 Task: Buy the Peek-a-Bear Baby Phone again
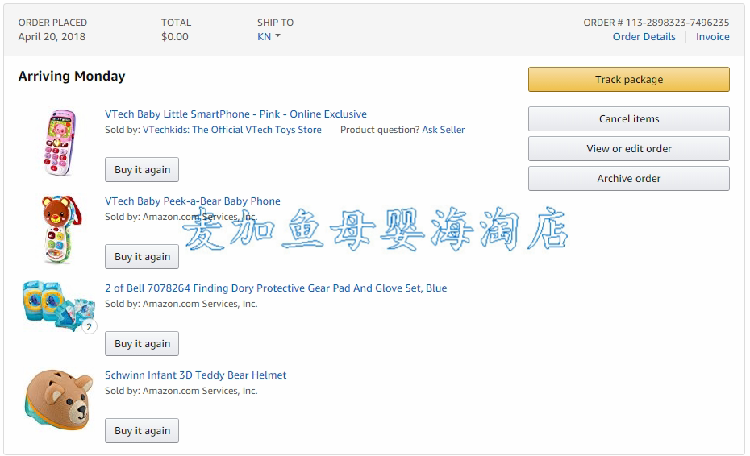pos(142,256)
